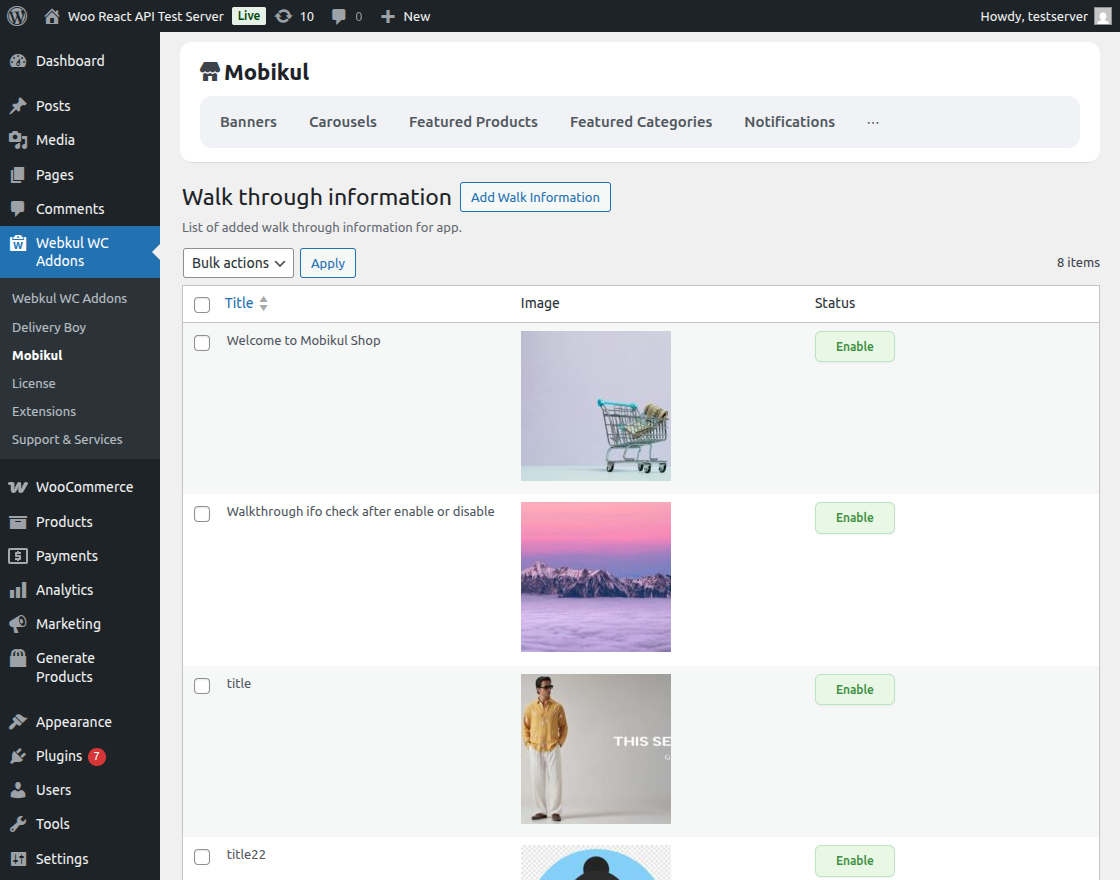The width and height of the screenshot is (1120, 880).
Task: Click the WordPress logo in the admin bar
Action: [16, 16]
